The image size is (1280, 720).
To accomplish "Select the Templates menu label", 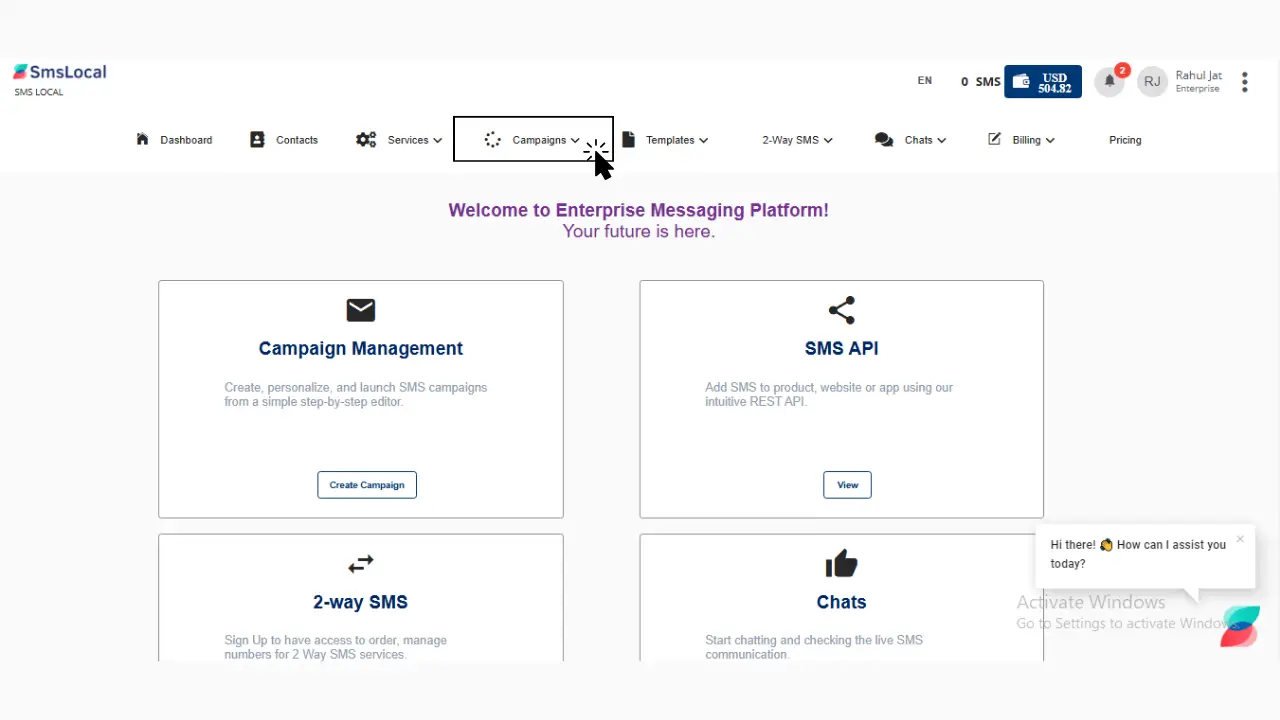I will click(x=670, y=140).
